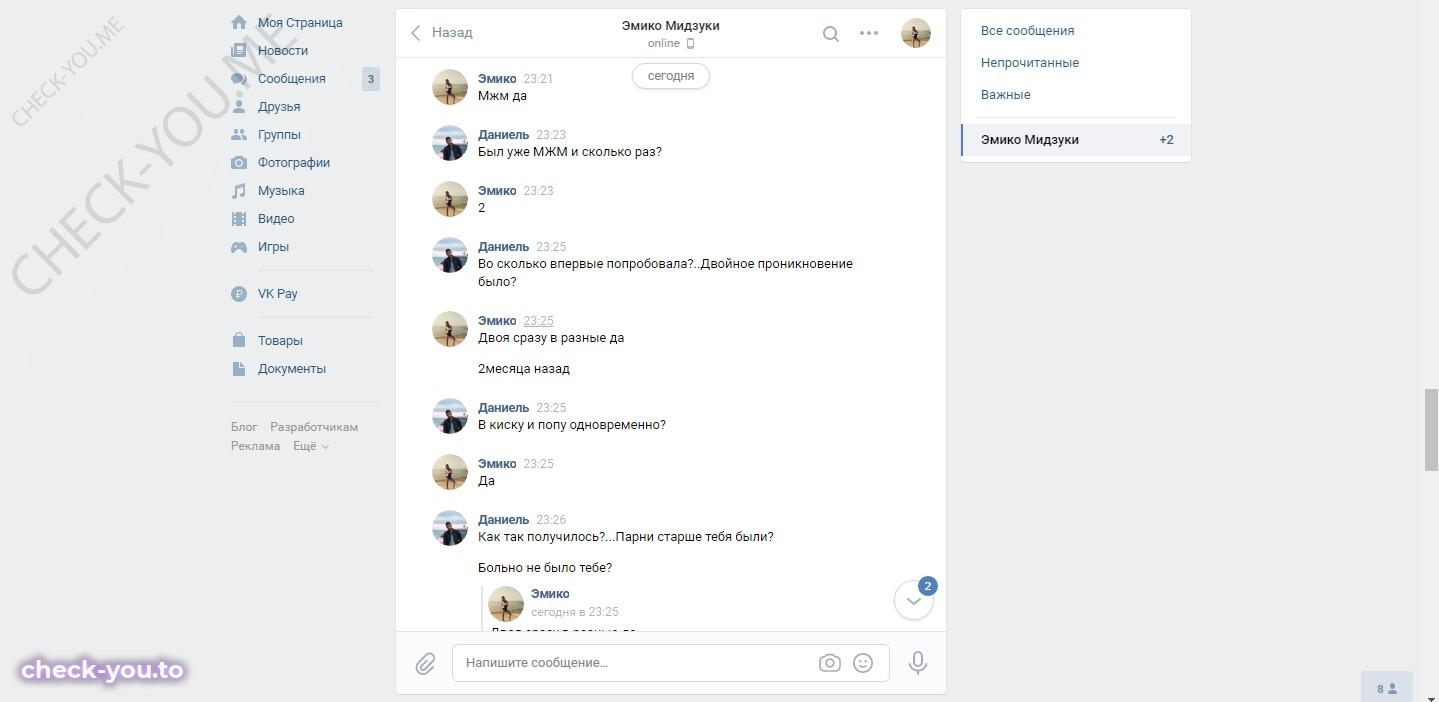This screenshot has height=702, width=1439.
Task: Click the message text 2месяца назад
Action: (x=524, y=368)
